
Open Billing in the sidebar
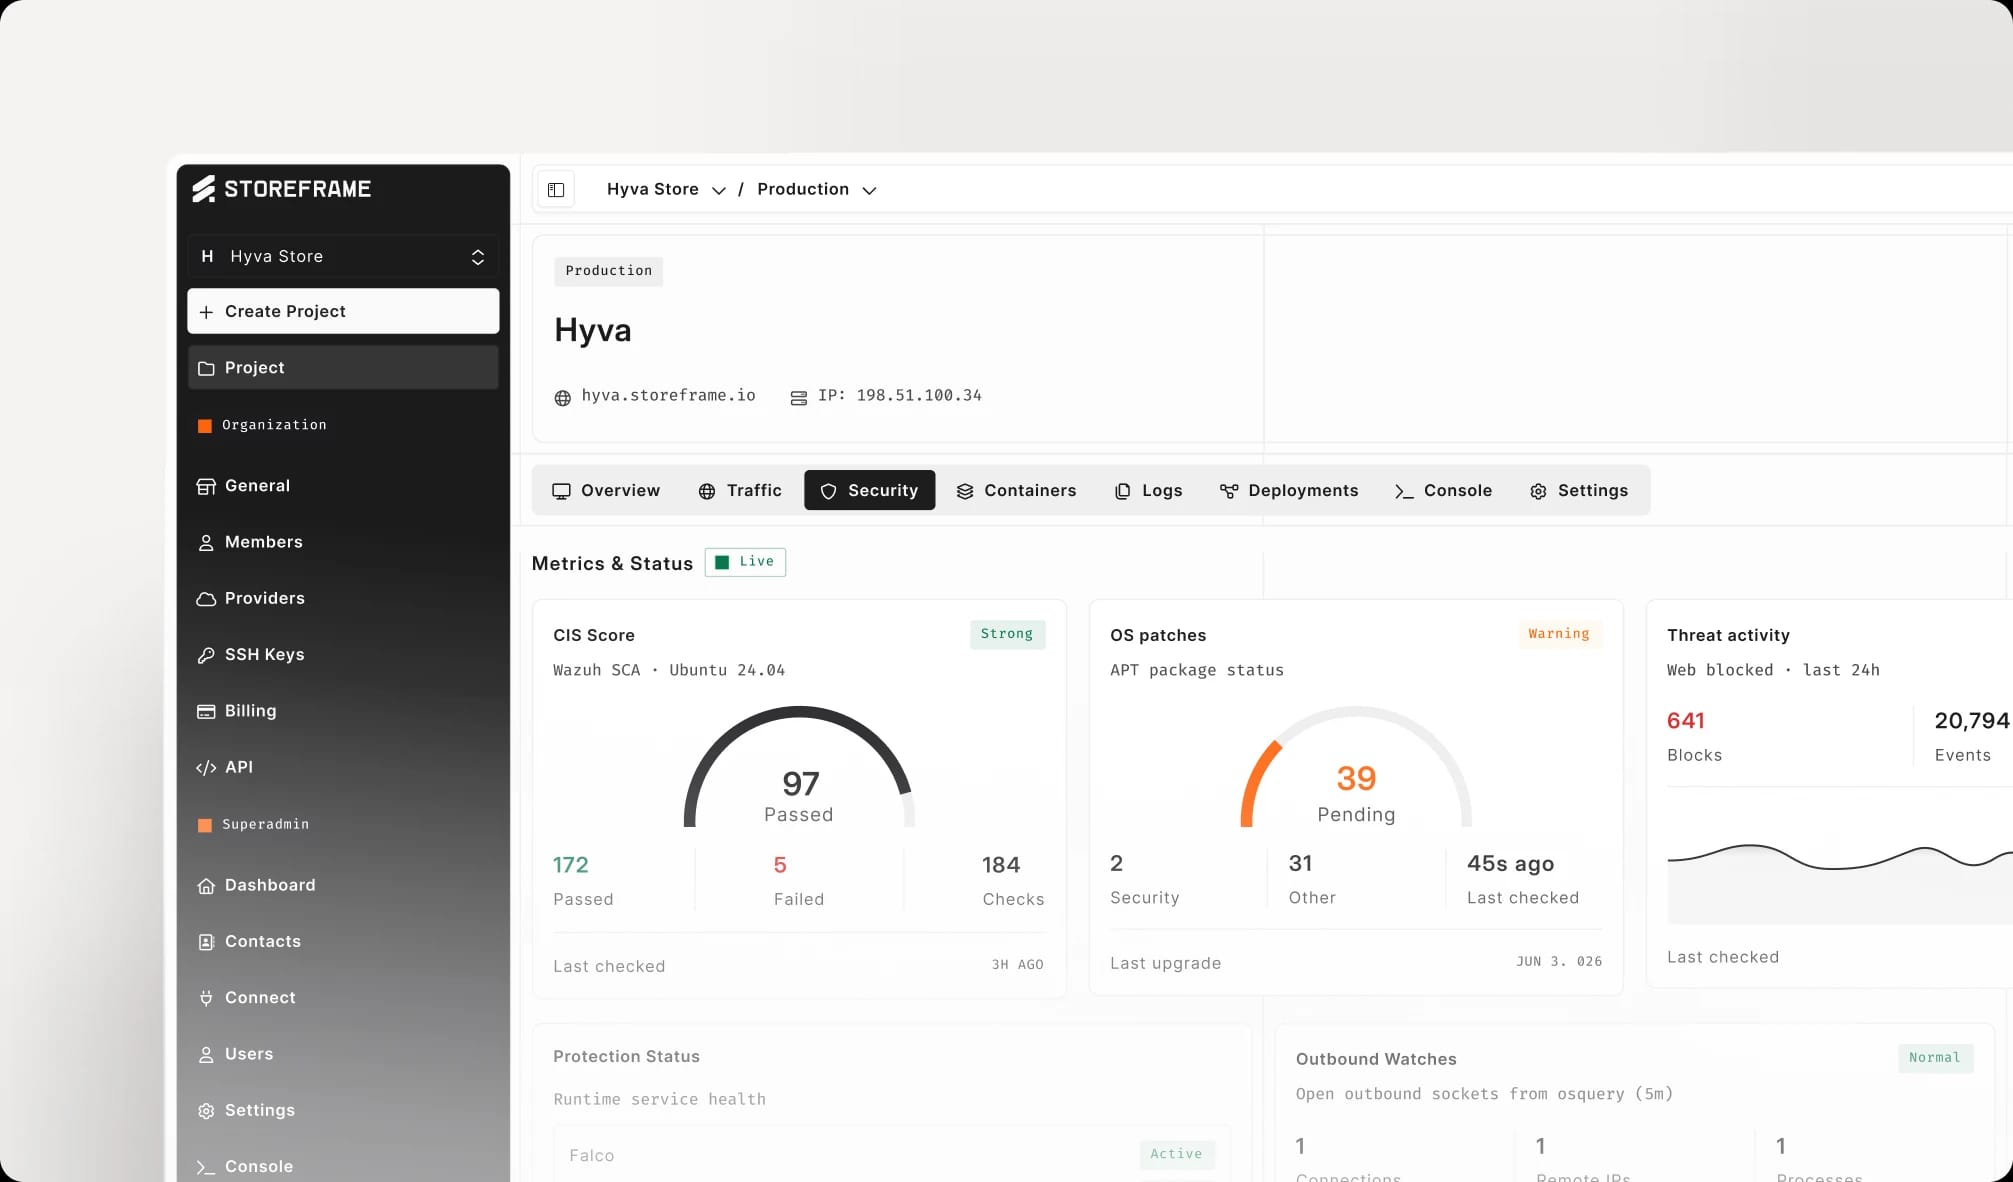[x=343, y=711]
